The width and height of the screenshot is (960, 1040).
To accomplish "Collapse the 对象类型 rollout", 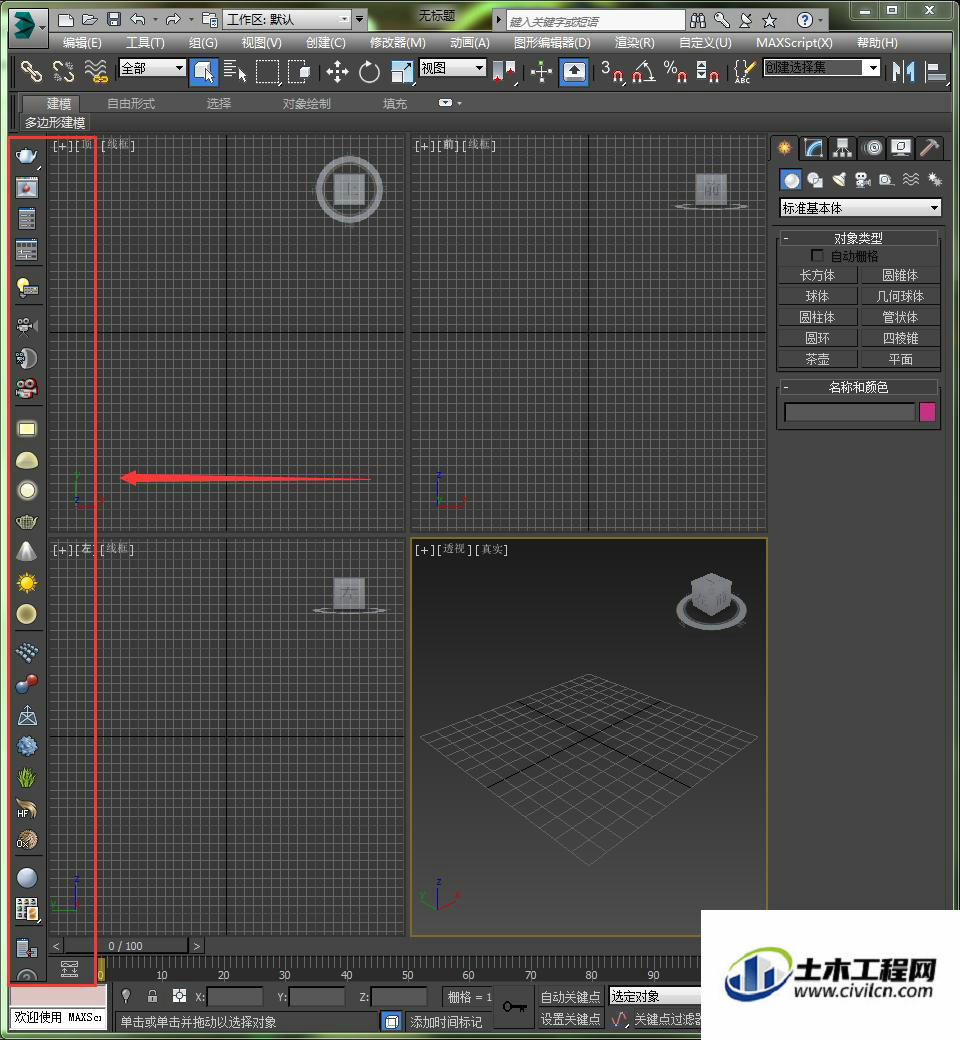I will pyautogui.click(x=858, y=238).
